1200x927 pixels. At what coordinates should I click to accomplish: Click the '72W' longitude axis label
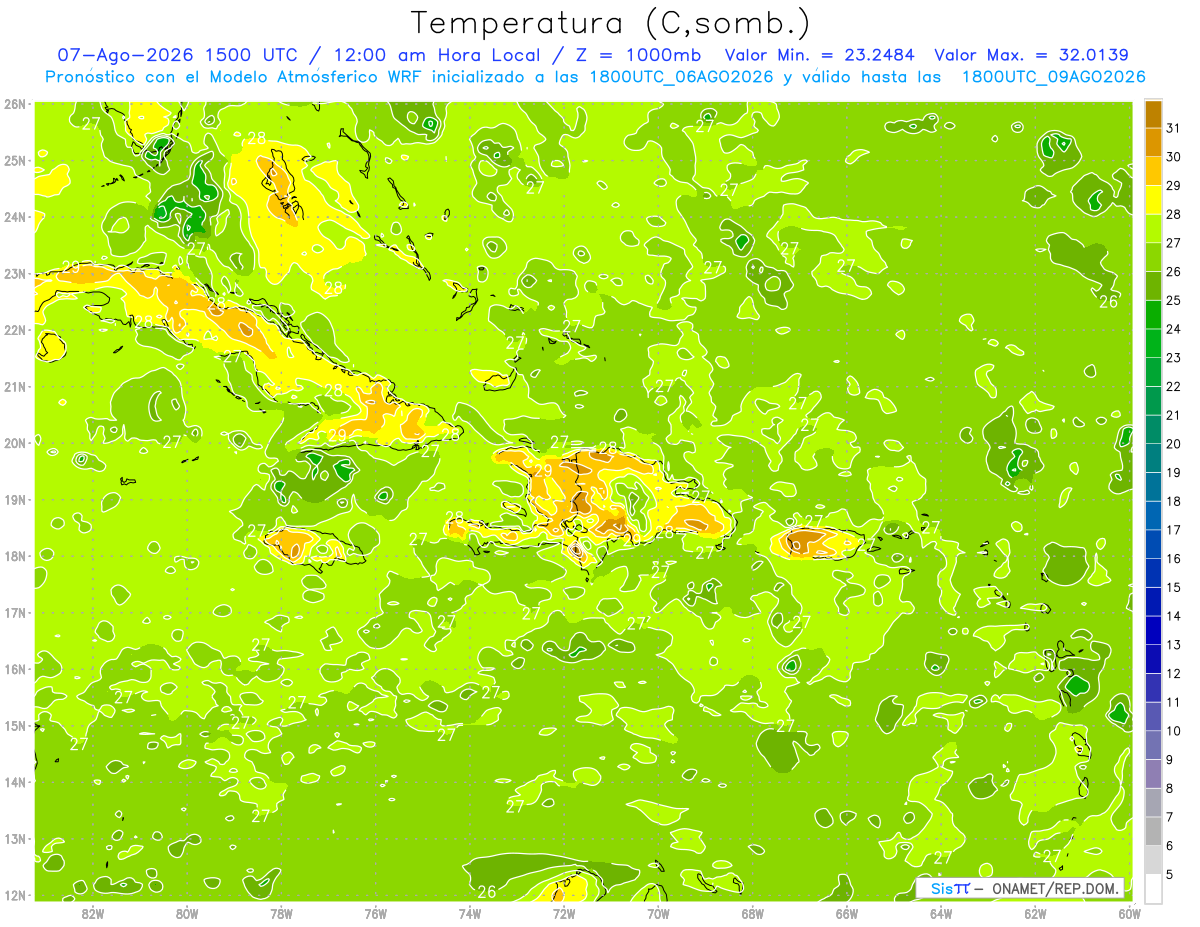563,913
